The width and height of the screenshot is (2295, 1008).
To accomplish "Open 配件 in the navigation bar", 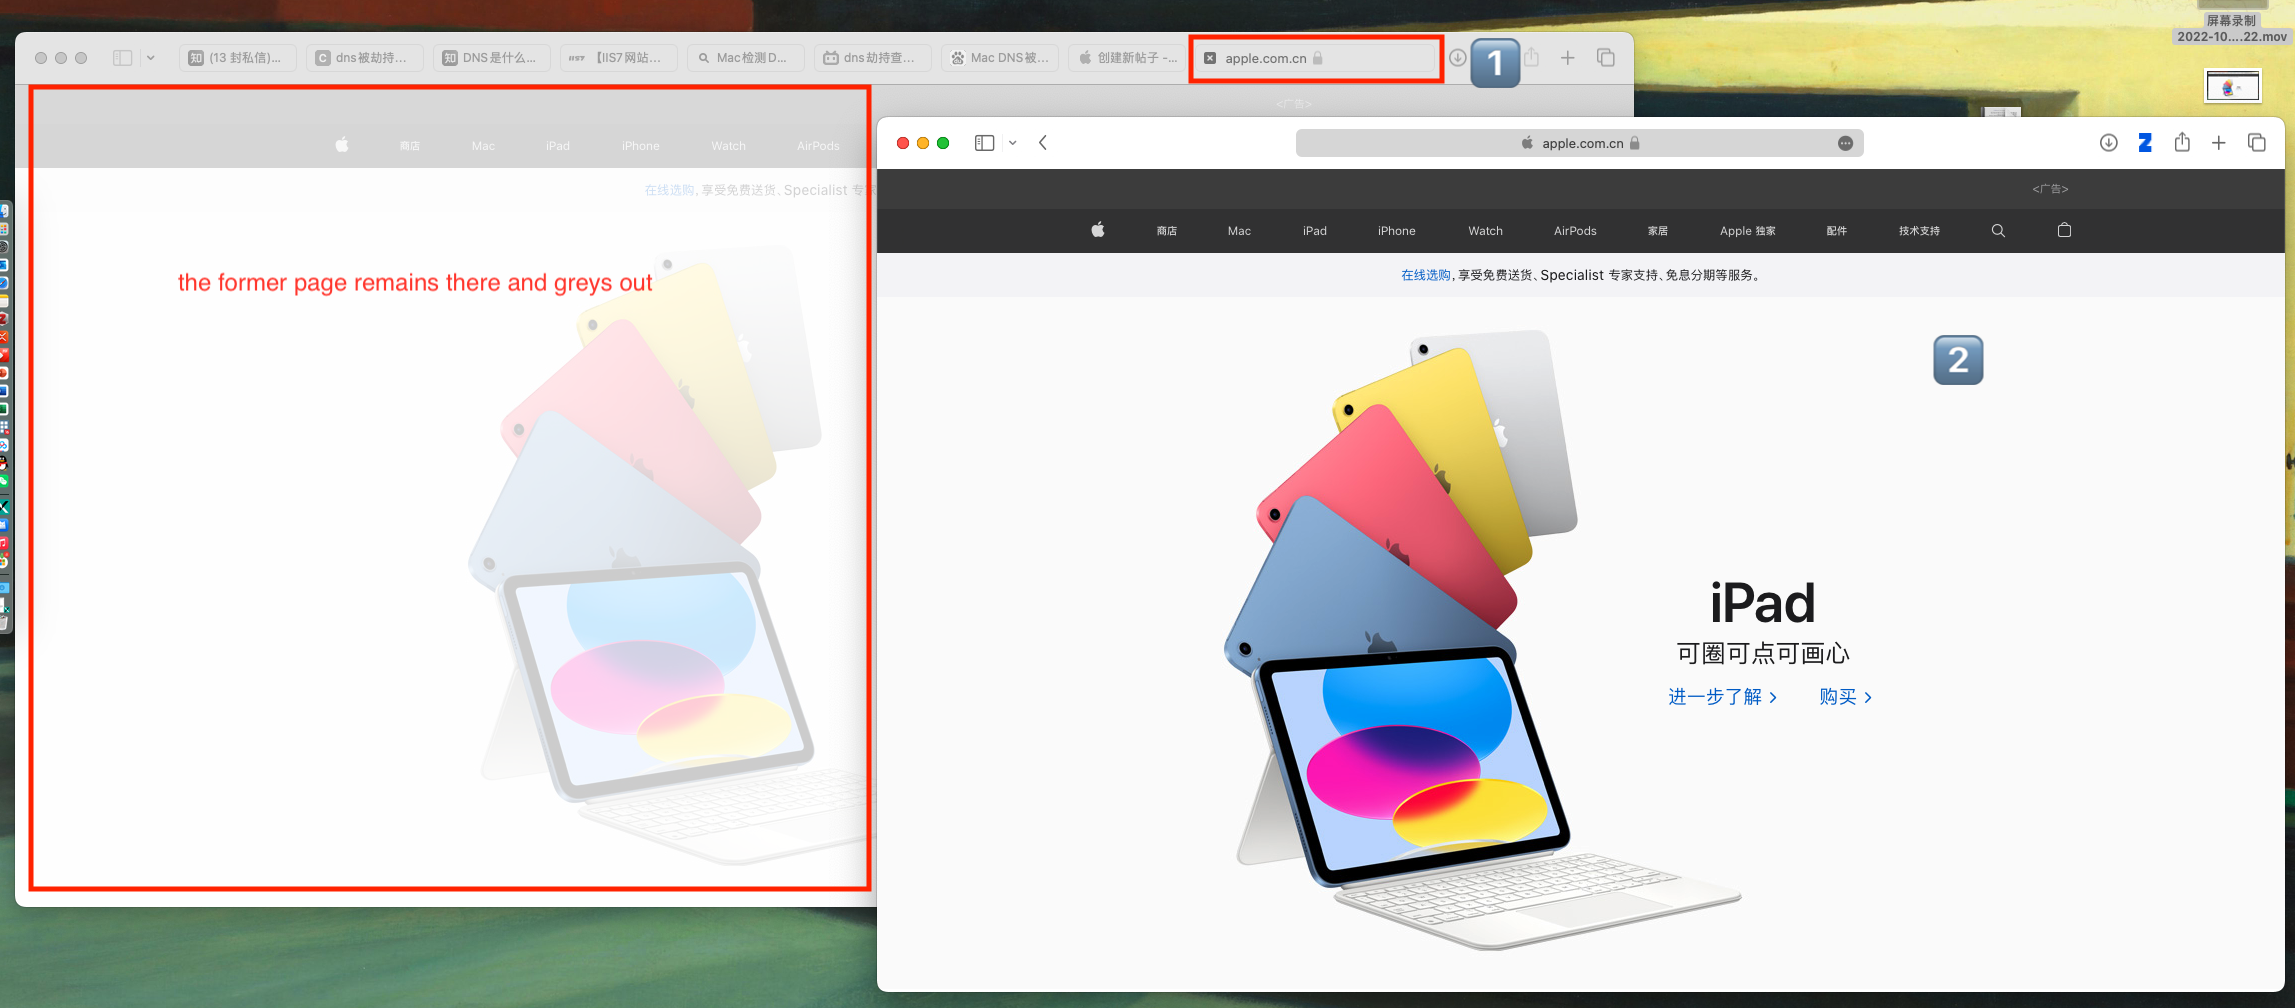I will click(1837, 231).
